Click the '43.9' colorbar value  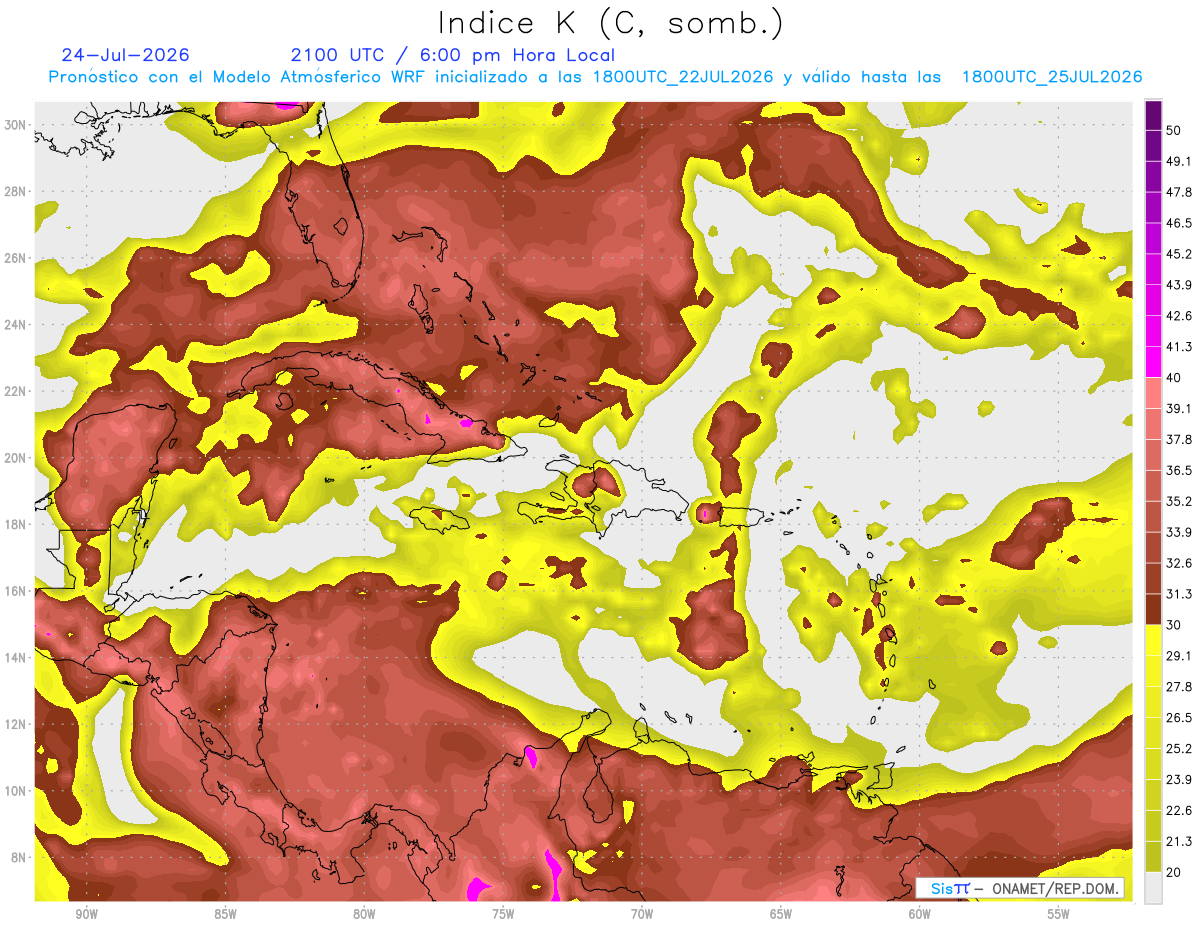[x=1180, y=285]
